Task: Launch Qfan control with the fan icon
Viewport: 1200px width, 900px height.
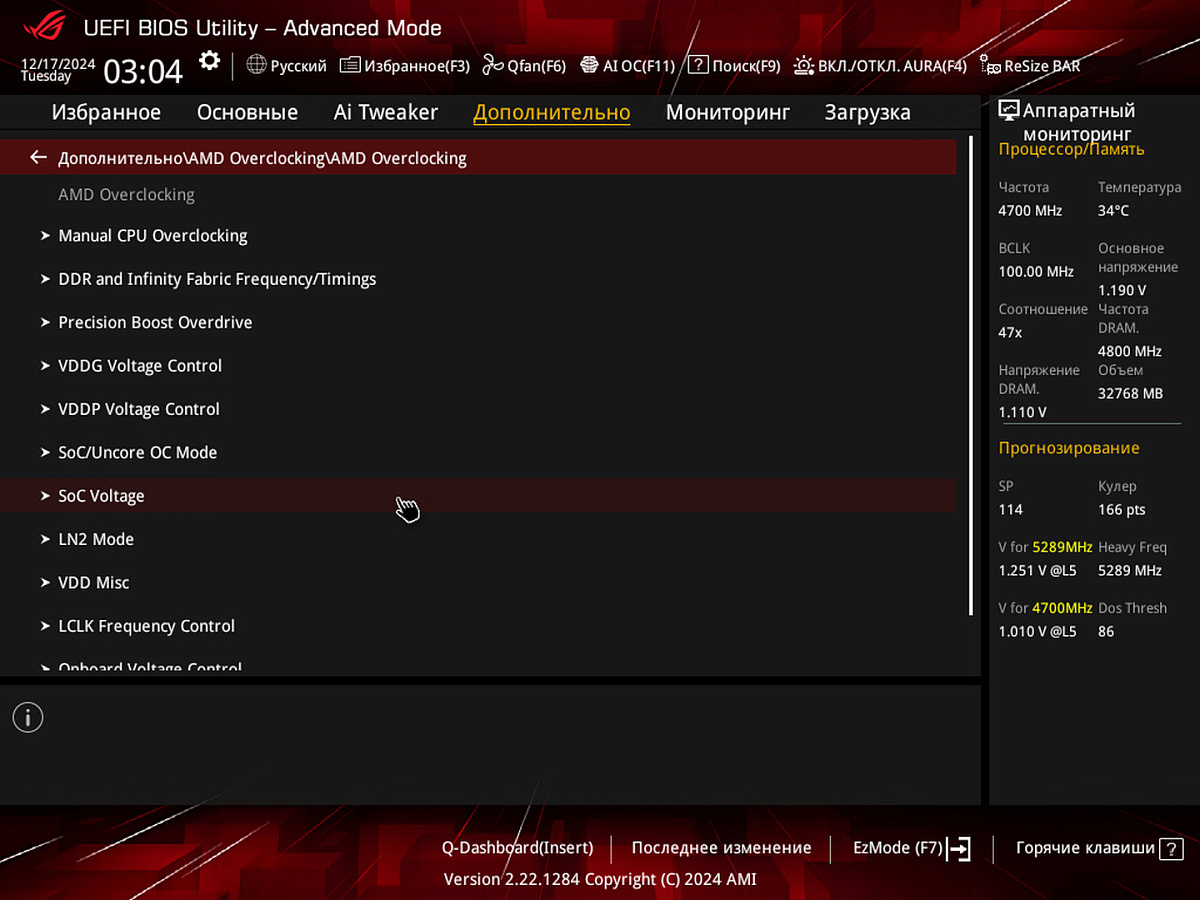Action: coord(493,65)
